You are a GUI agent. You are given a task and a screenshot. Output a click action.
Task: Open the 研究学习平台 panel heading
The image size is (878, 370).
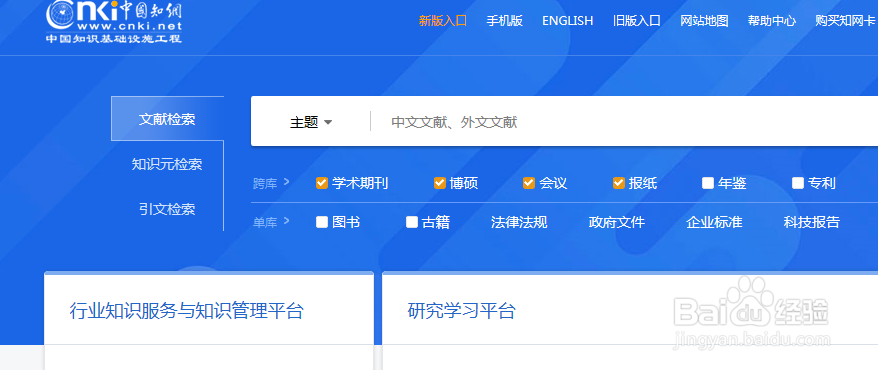[x=461, y=311]
